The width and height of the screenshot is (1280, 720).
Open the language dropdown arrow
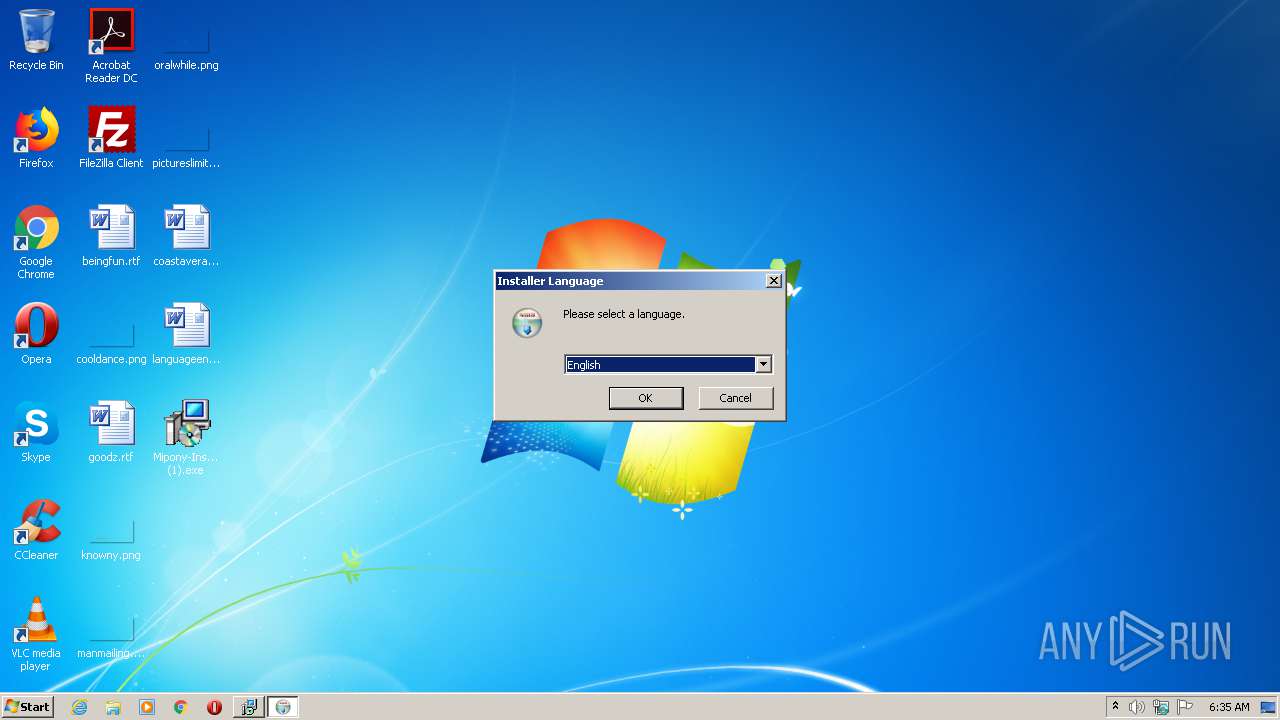(763, 365)
